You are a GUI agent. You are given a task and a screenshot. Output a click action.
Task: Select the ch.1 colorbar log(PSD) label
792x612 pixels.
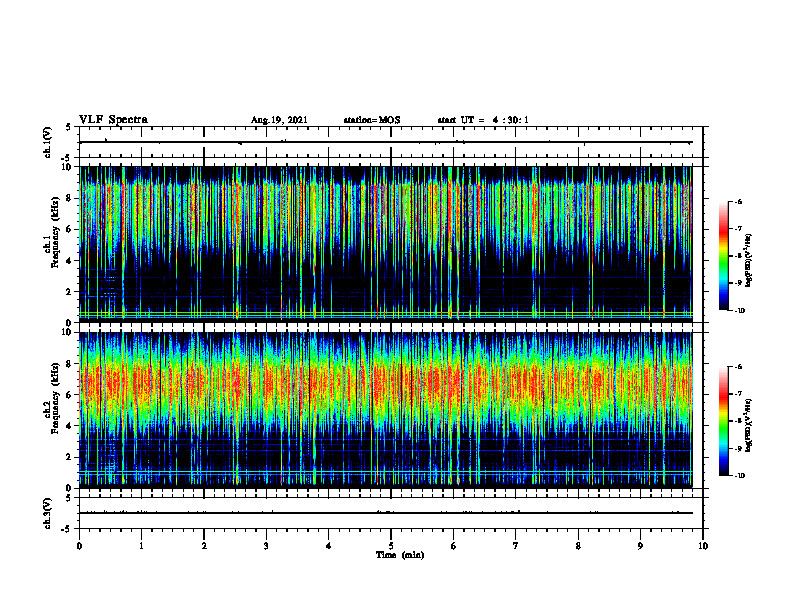748,260
